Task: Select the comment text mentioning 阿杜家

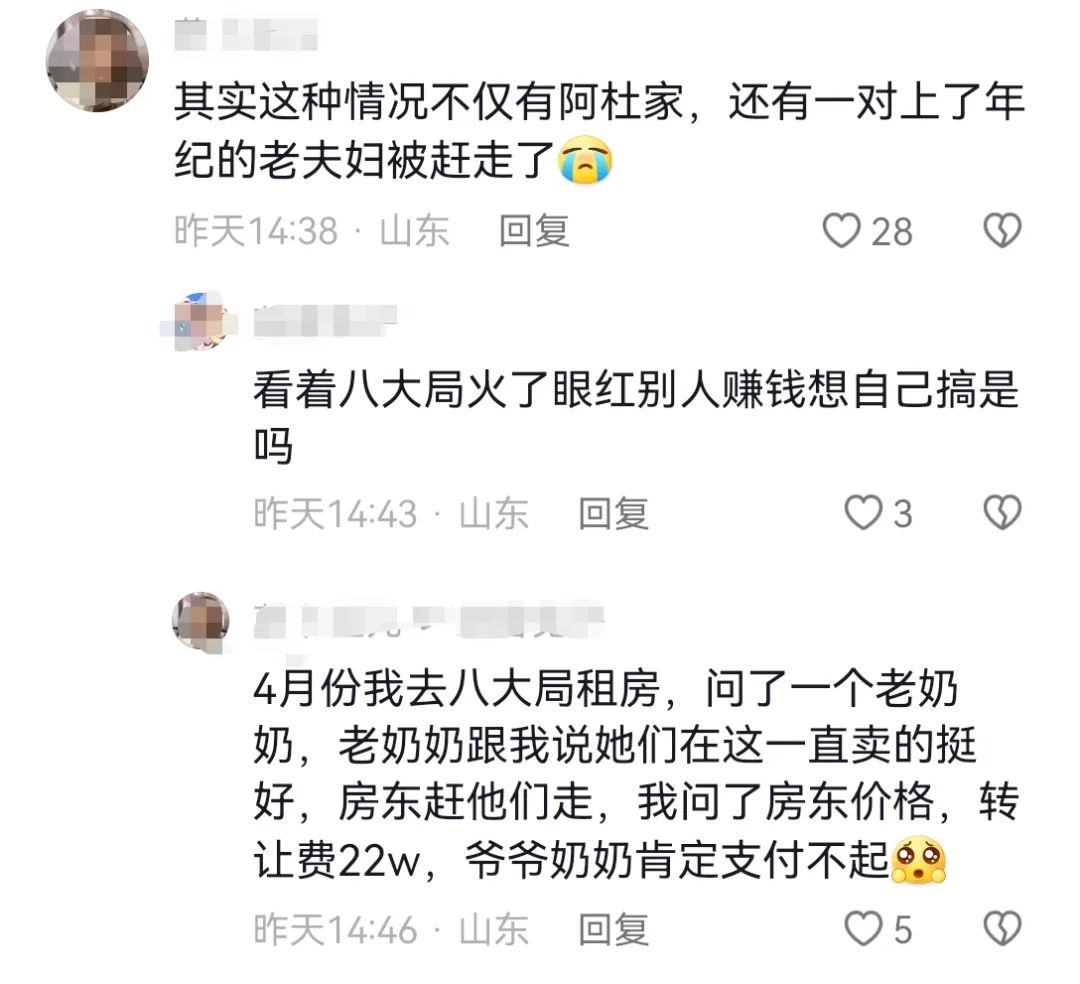Action: [x=600, y=130]
